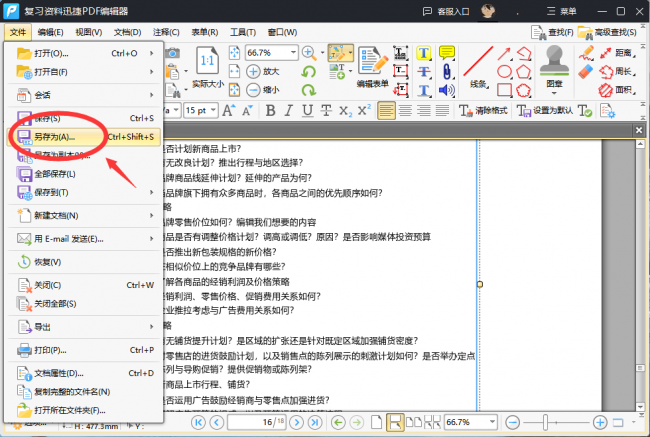Choose 打印(P) from File menu
Image resolution: width=650 pixels, height=437 pixels.
pyautogui.click(x=84, y=350)
